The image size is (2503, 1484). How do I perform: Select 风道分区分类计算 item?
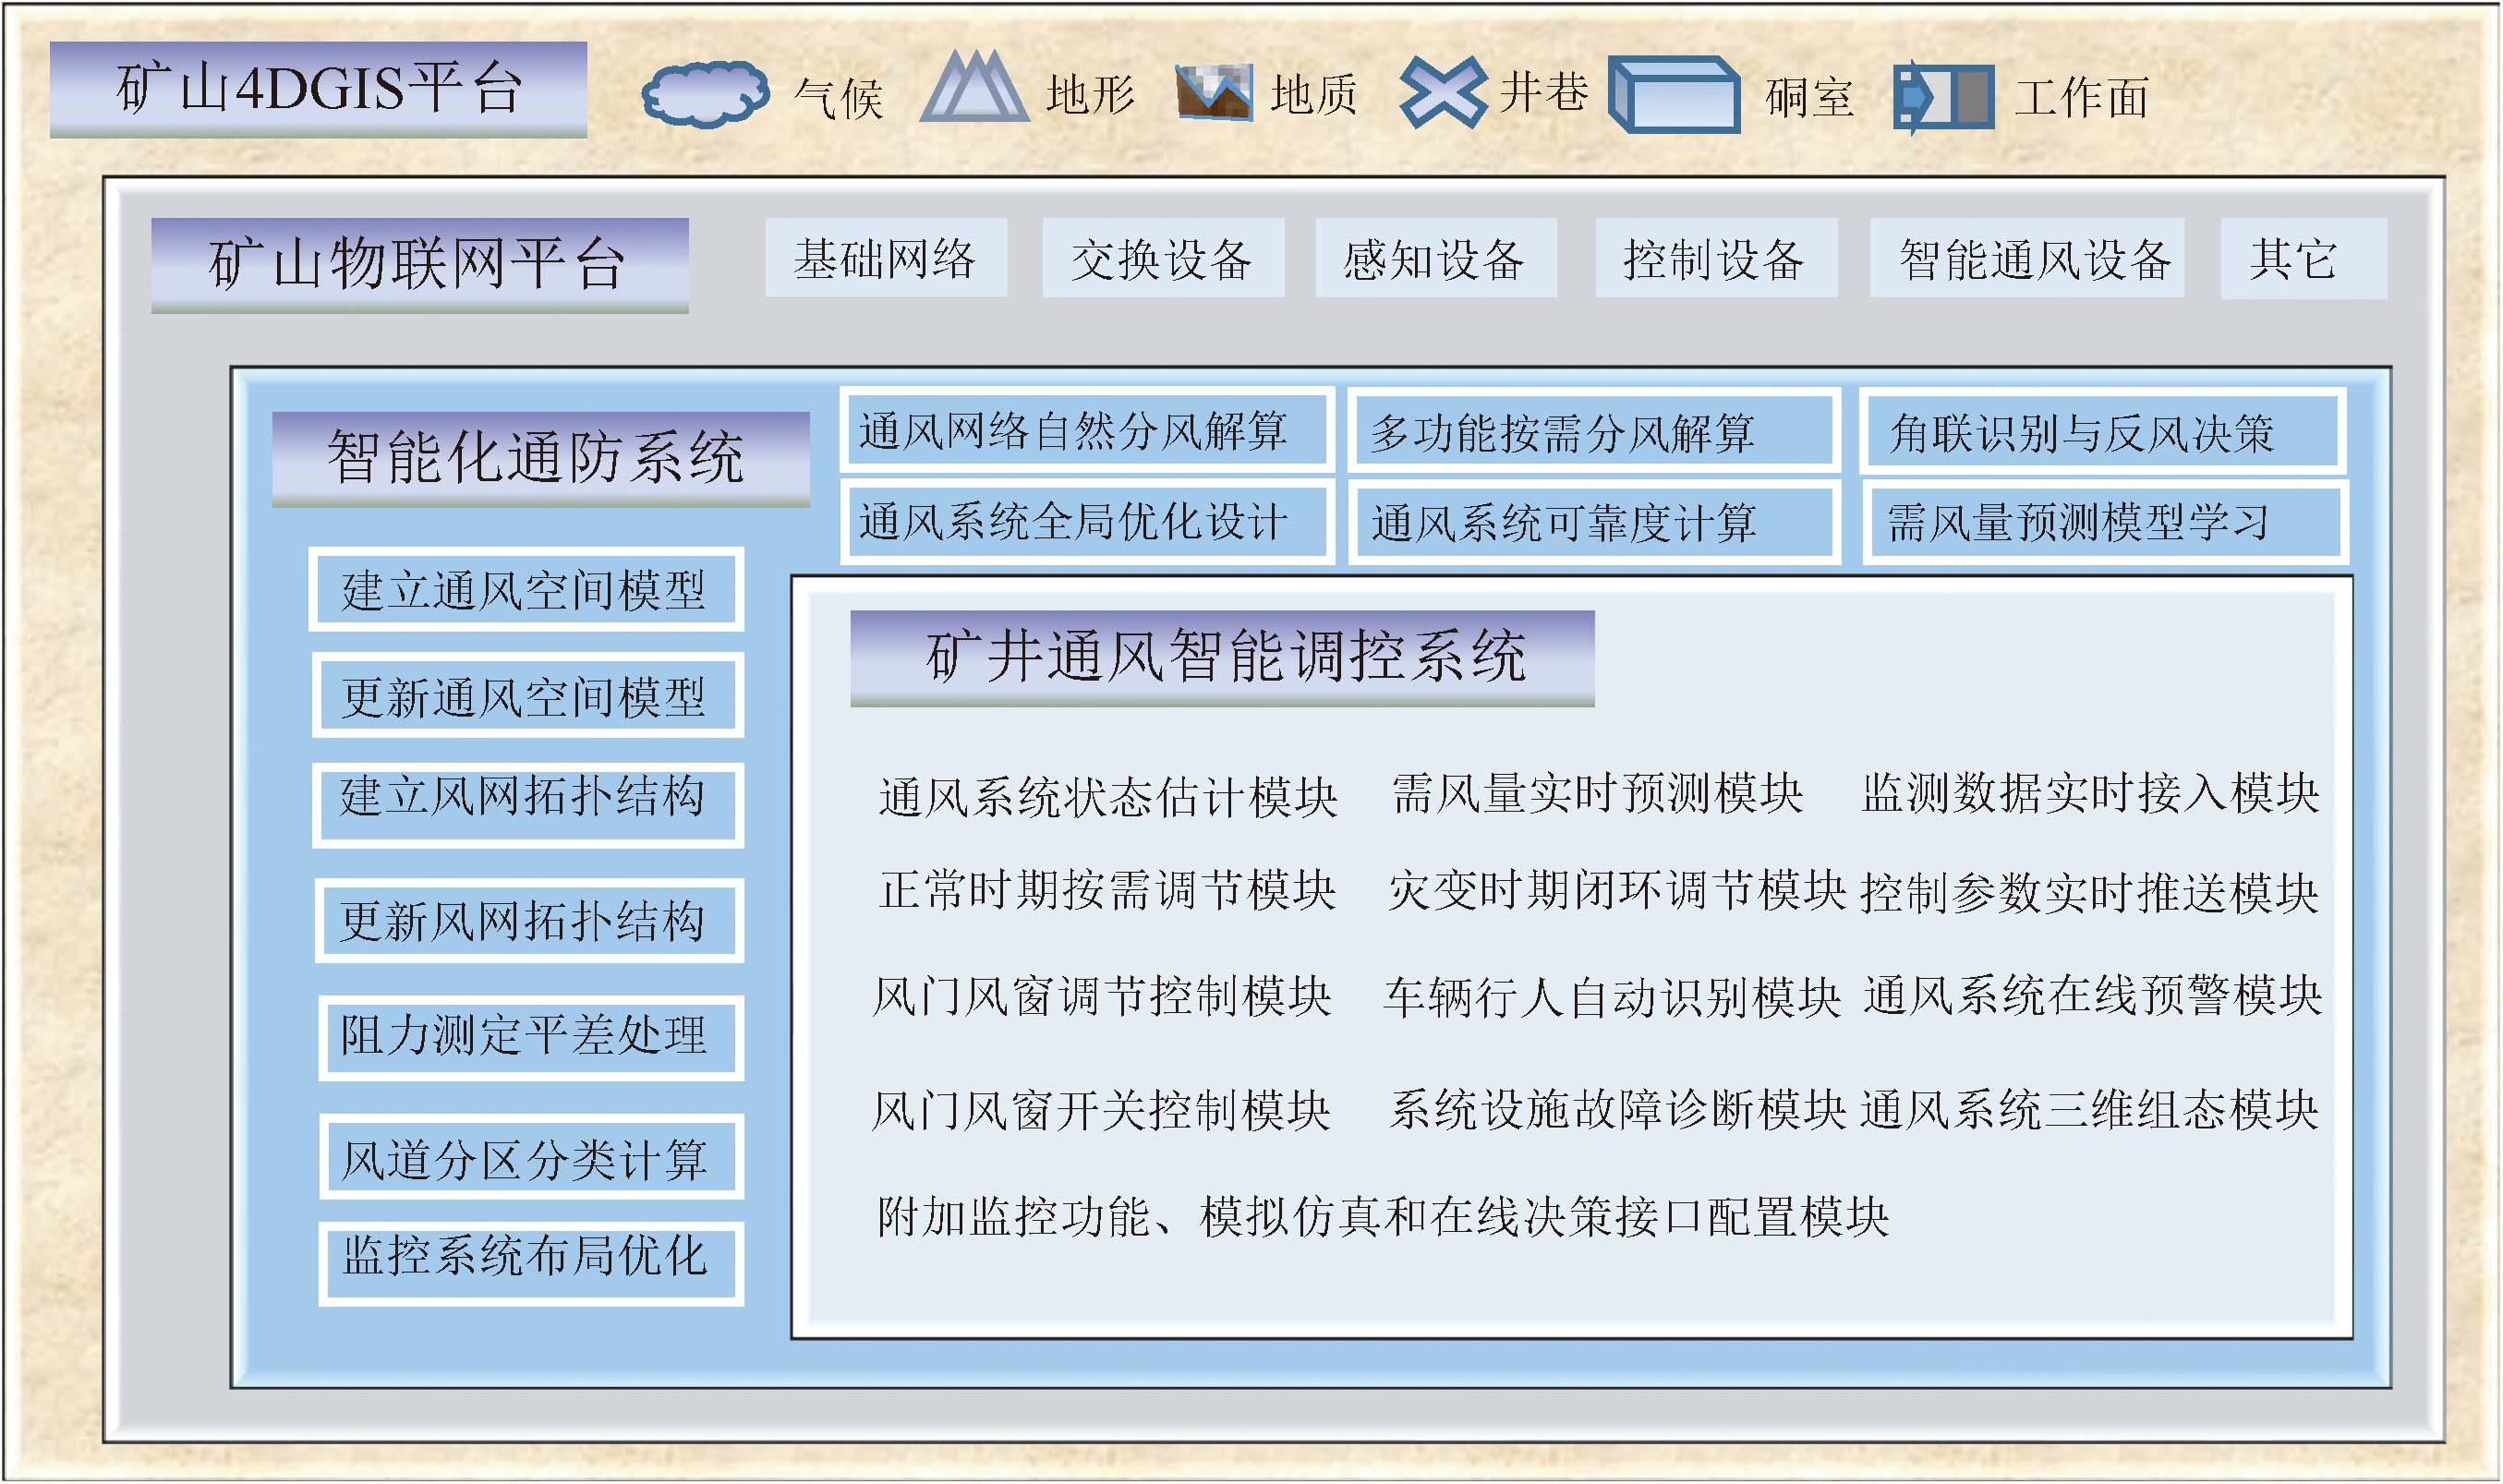[x=532, y=1156]
